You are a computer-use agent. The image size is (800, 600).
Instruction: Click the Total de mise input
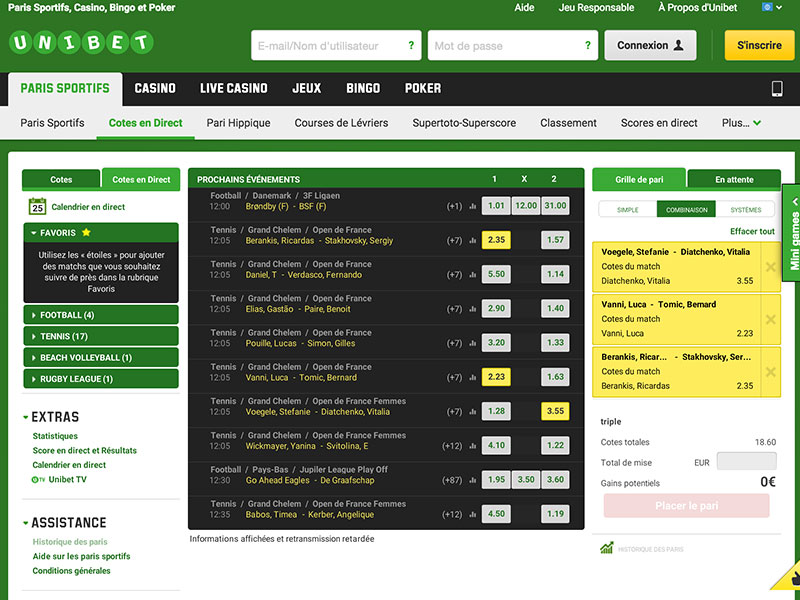pos(746,462)
